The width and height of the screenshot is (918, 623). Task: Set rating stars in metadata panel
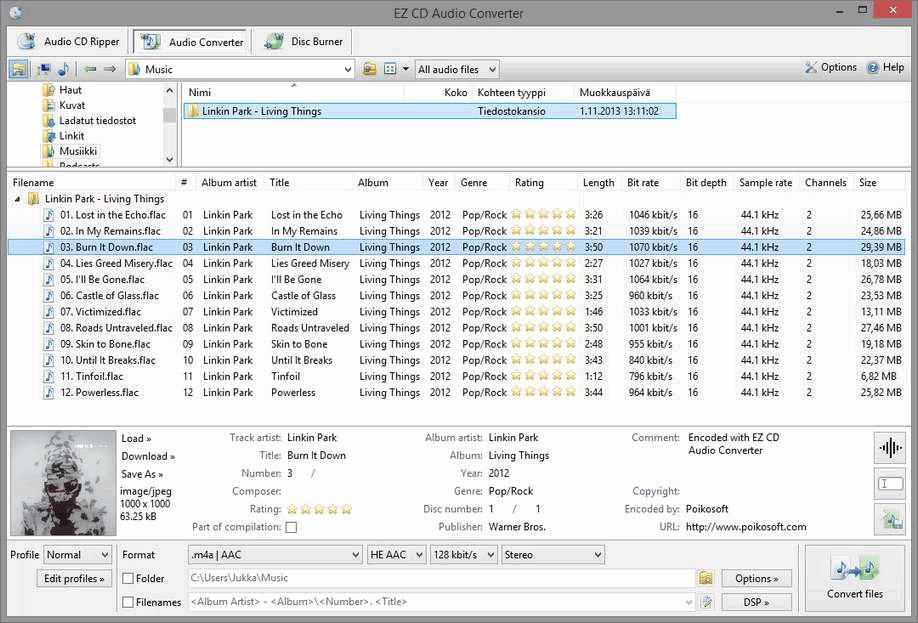[319, 509]
